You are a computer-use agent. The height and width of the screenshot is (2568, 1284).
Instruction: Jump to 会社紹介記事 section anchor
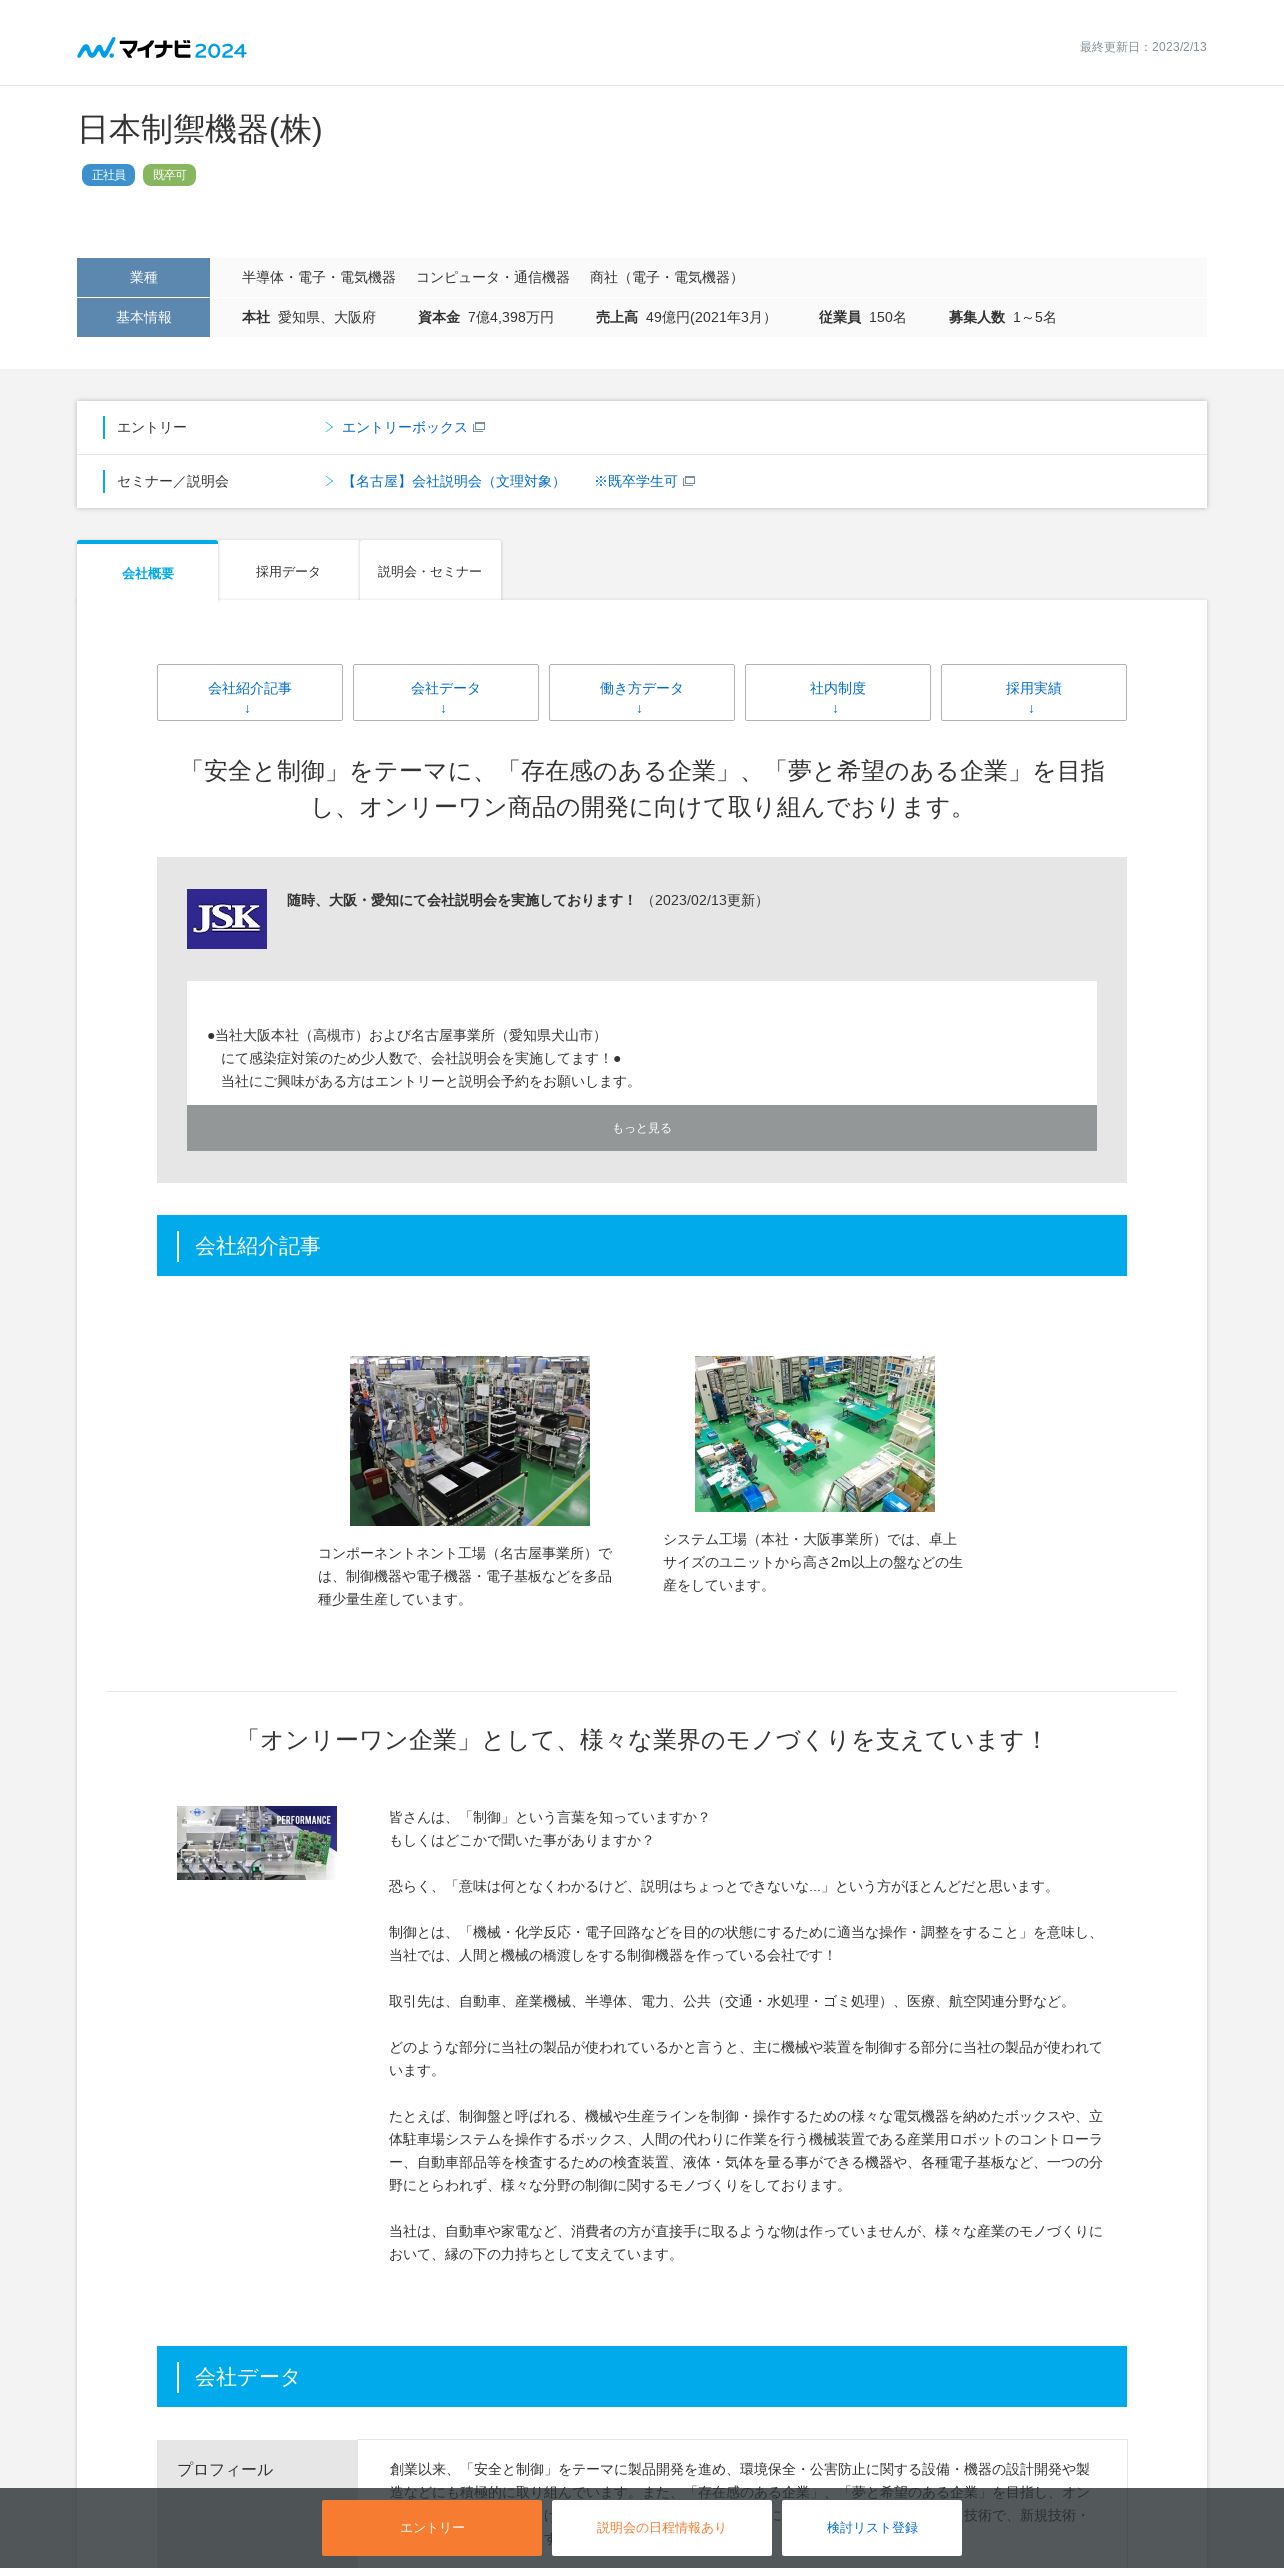pyautogui.click(x=250, y=692)
